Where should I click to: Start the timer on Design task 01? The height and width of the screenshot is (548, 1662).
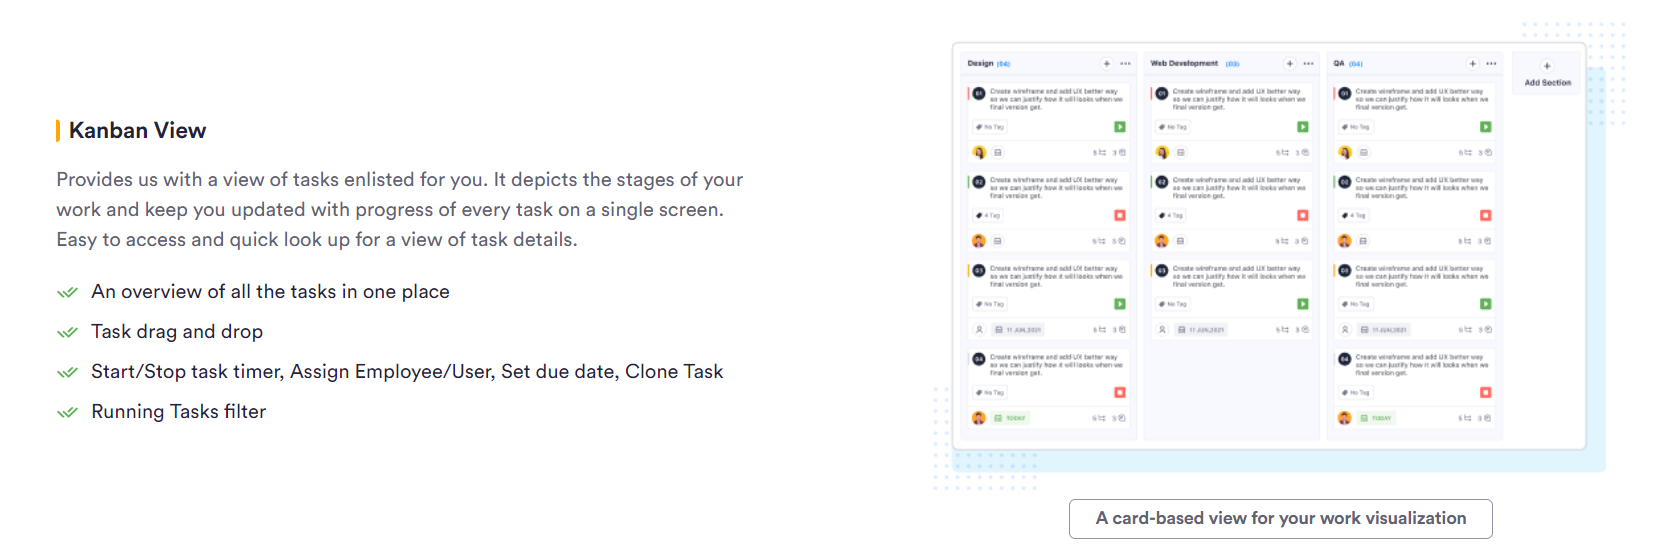point(1119,127)
